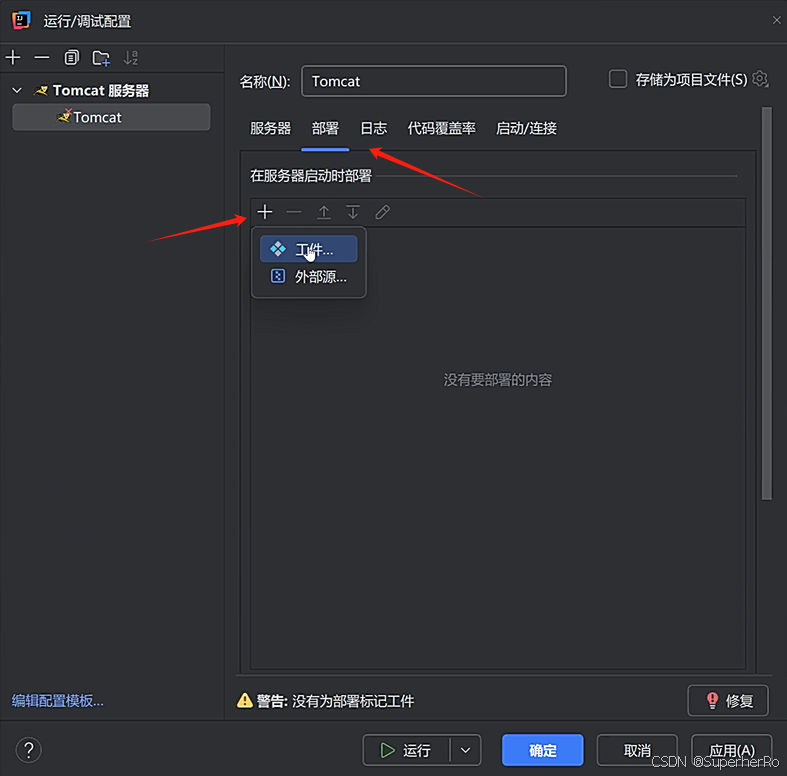Remove the selected run configuration
The image size is (787, 776).
point(42,58)
